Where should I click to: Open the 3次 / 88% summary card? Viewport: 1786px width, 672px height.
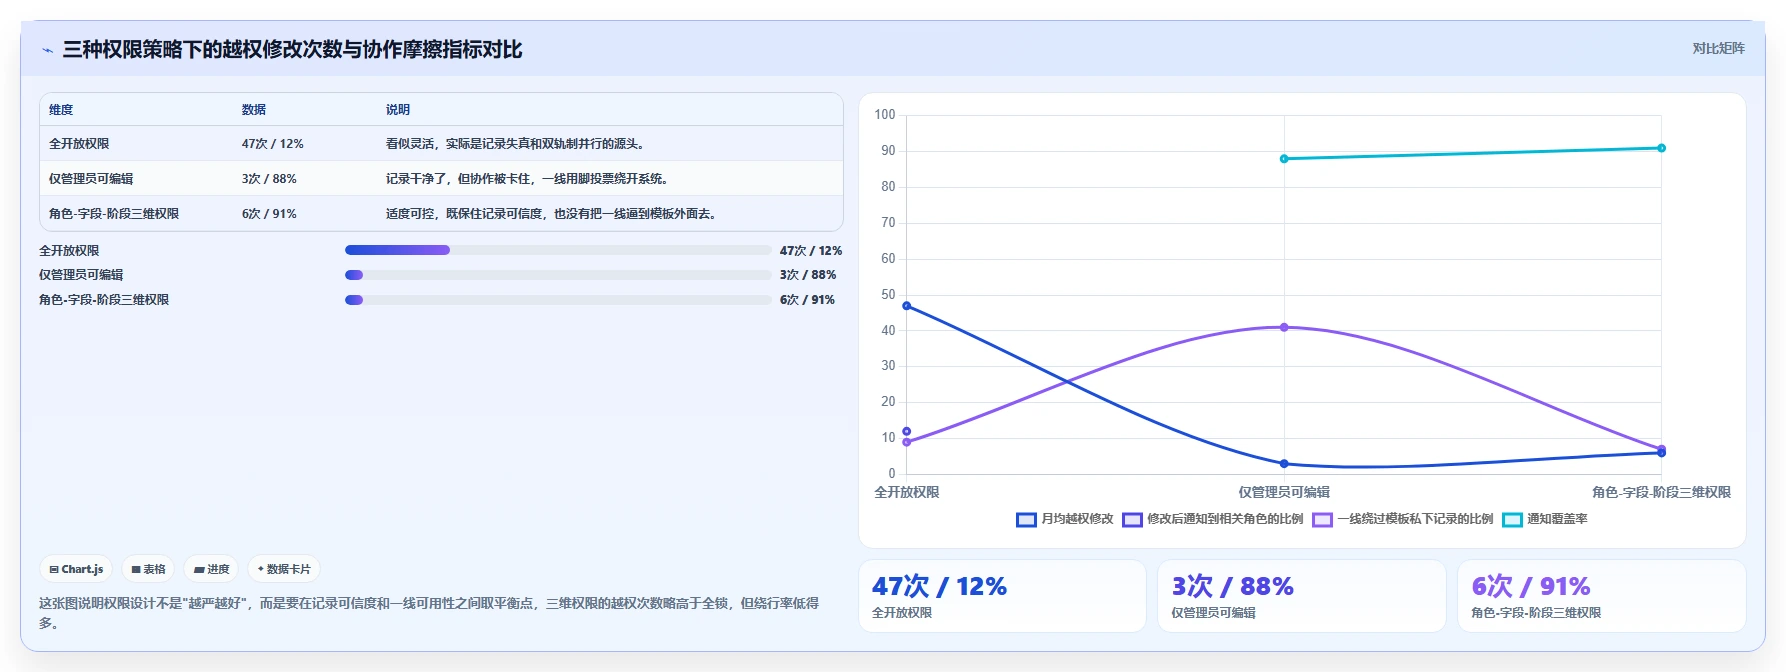[x=1302, y=596]
